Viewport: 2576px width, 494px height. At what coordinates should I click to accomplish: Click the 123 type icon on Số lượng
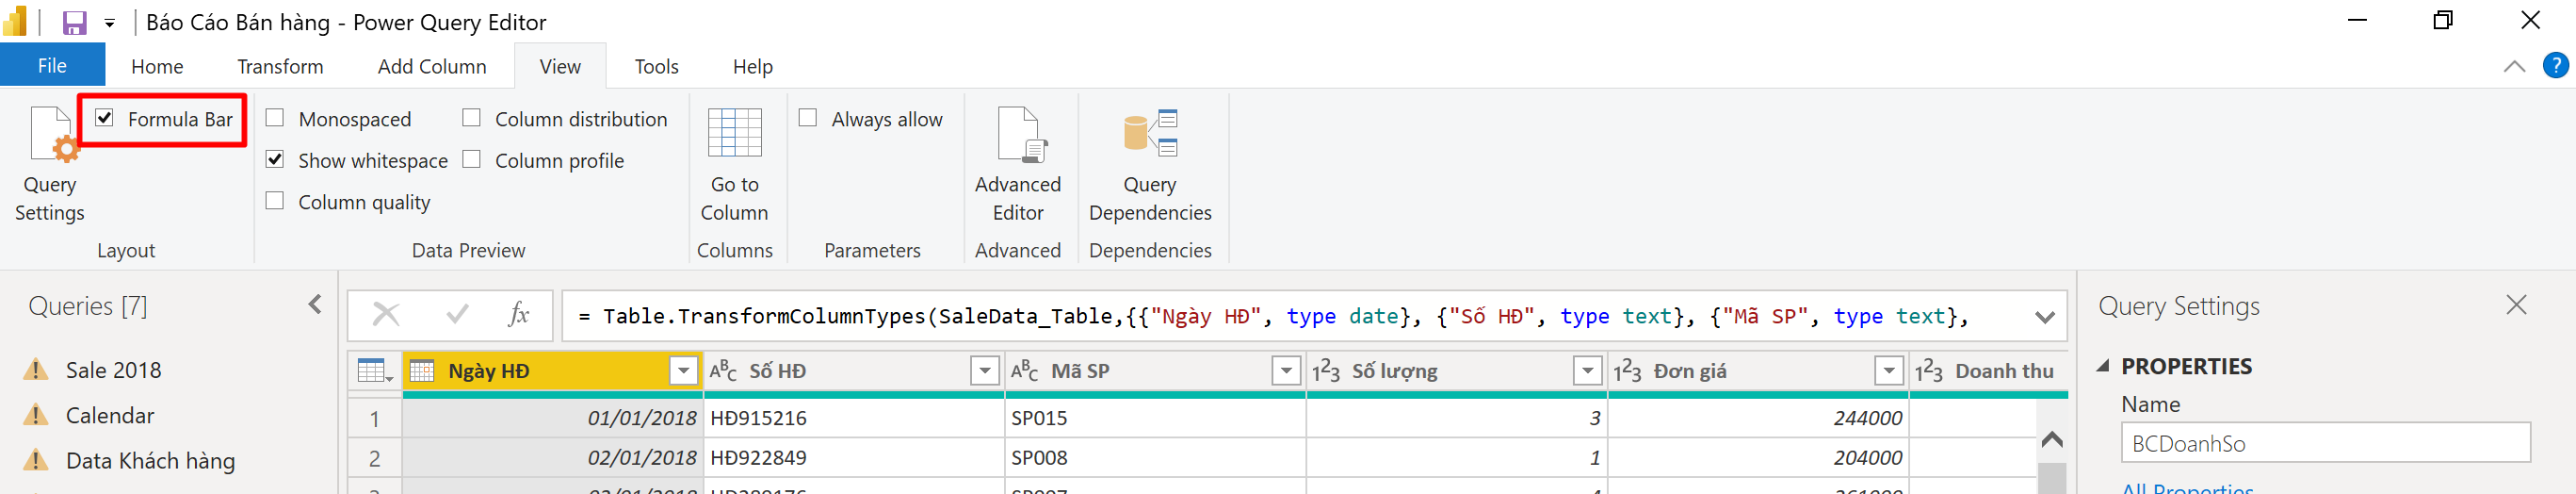point(1326,371)
